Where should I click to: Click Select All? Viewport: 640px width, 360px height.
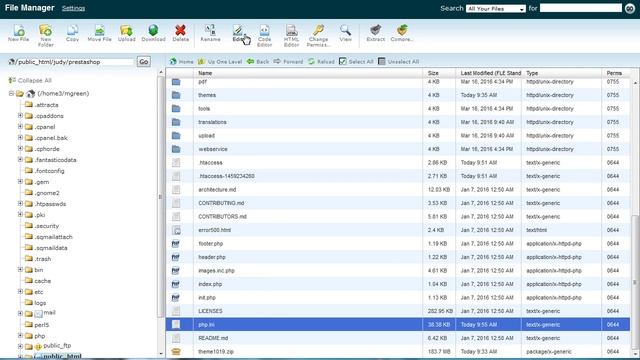point(356,62)
